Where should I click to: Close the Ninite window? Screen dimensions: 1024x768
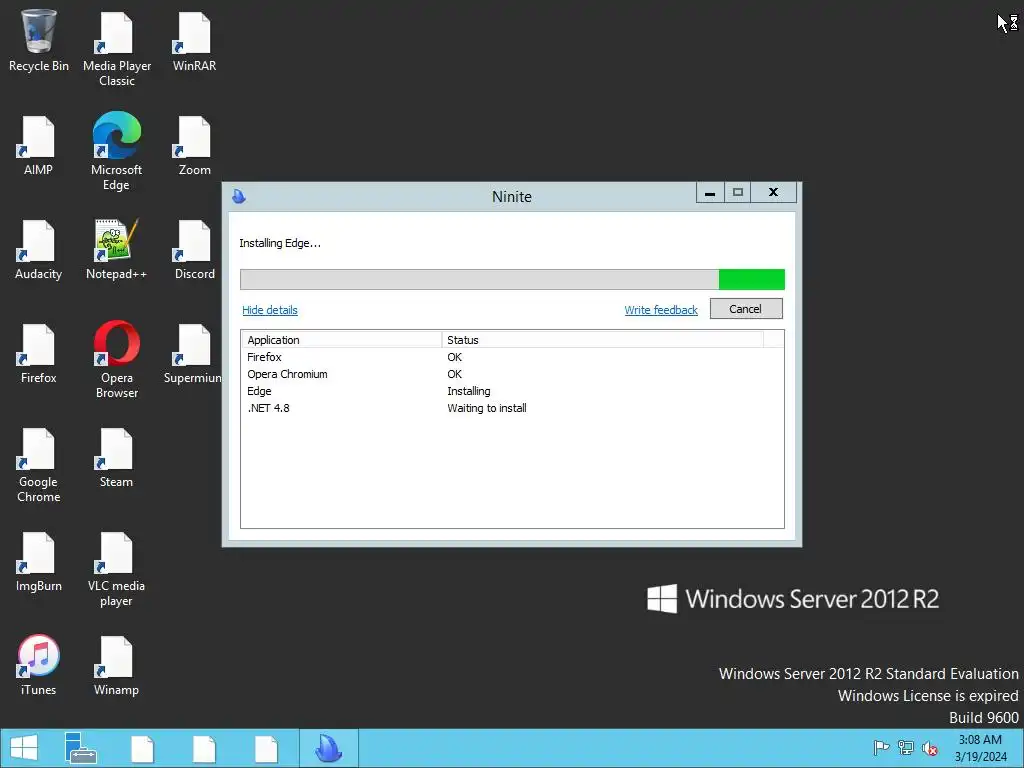point(773,193)
